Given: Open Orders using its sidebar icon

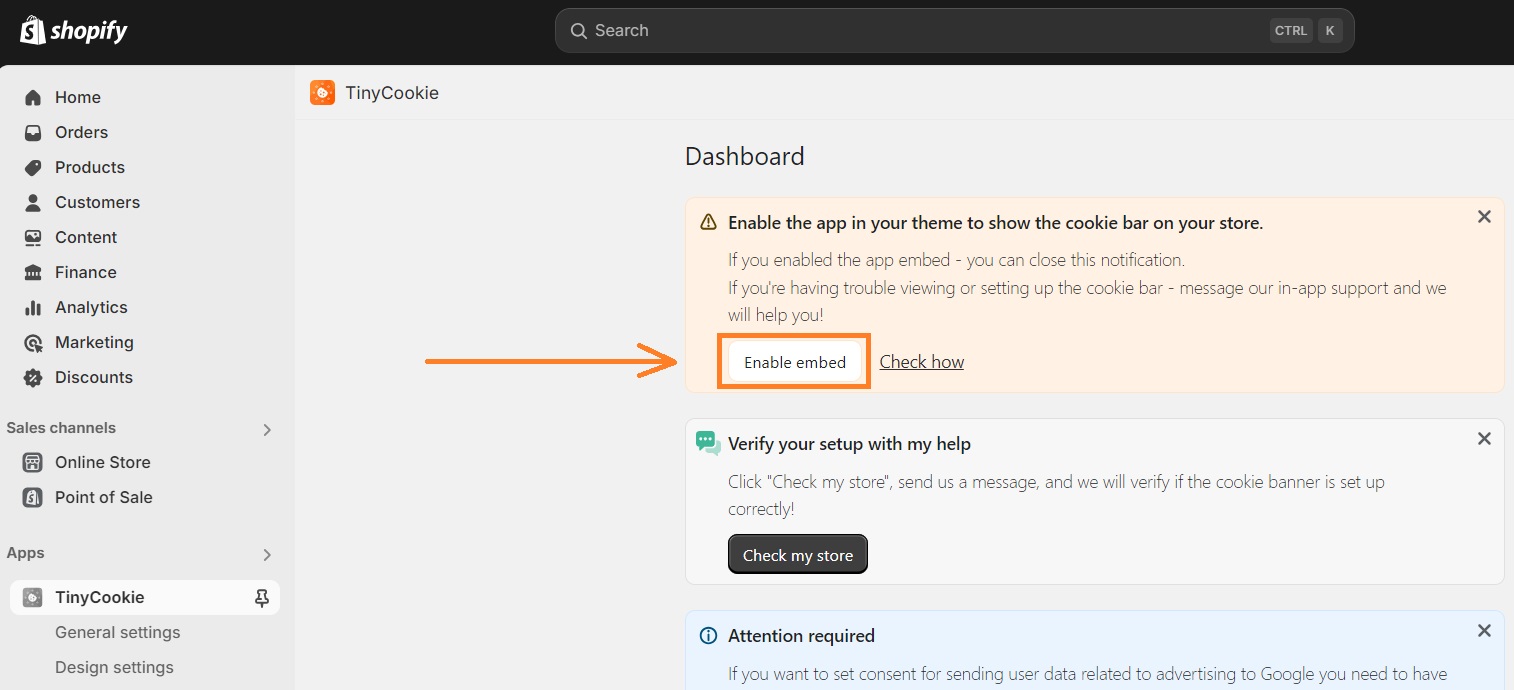Looking at the screenshot, I should pos(33,132).
